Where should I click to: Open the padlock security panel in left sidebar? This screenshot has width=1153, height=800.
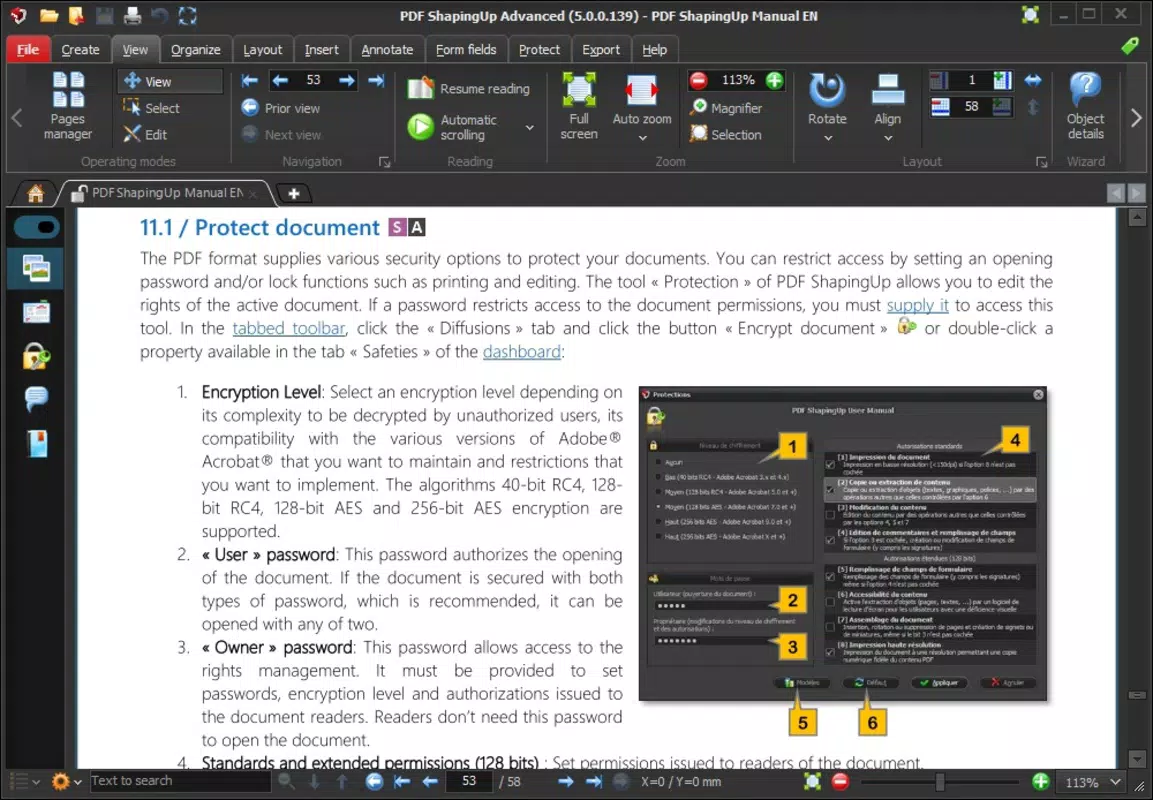36,356
